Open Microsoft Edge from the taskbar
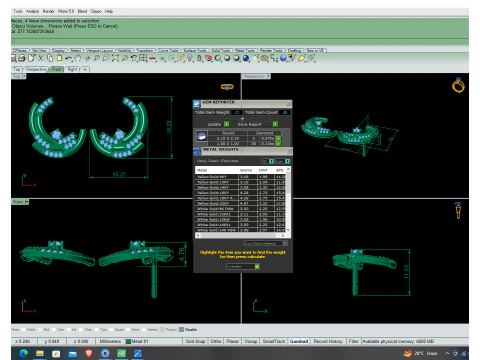The height and width of the screenshot is (360, 480). [23, 353]
